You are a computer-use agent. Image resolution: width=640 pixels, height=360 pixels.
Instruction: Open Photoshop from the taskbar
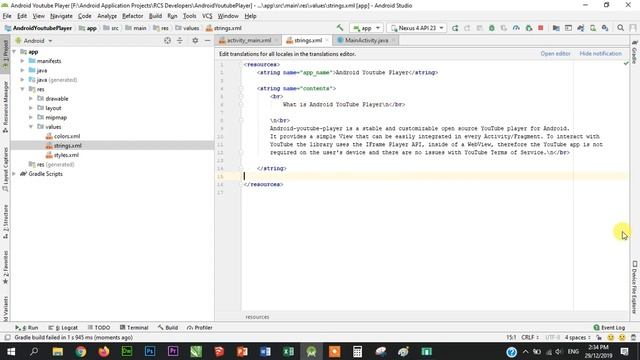pyautogui.click(x=150, y=351)
